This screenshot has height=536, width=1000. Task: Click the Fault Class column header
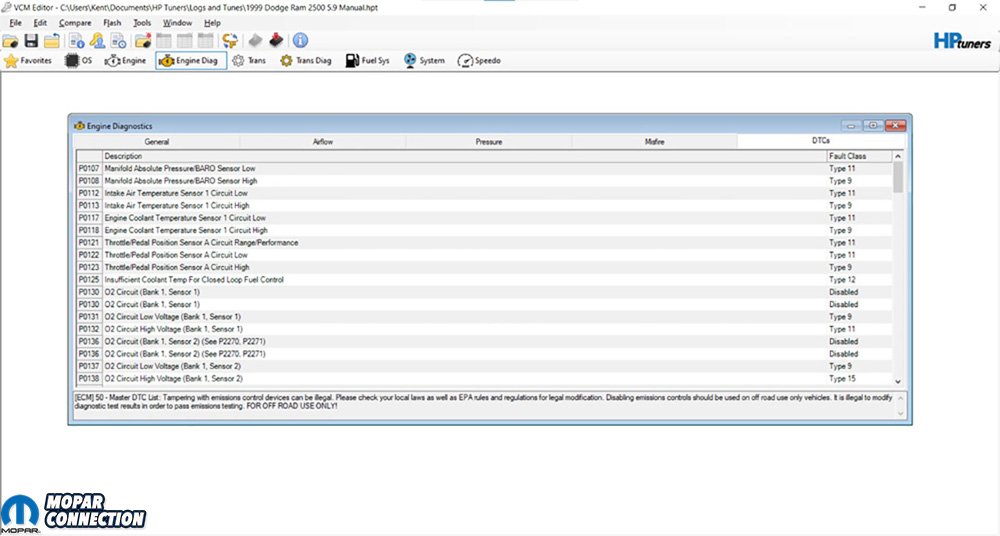point(857,156)
